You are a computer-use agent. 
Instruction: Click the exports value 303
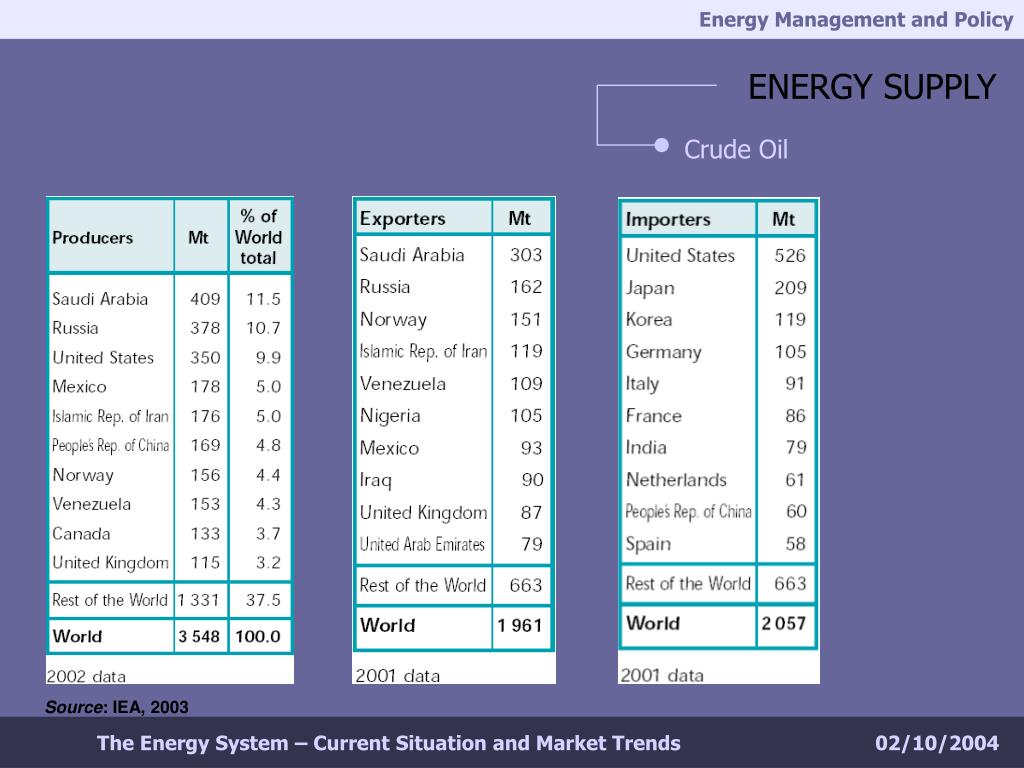[526, 255]
